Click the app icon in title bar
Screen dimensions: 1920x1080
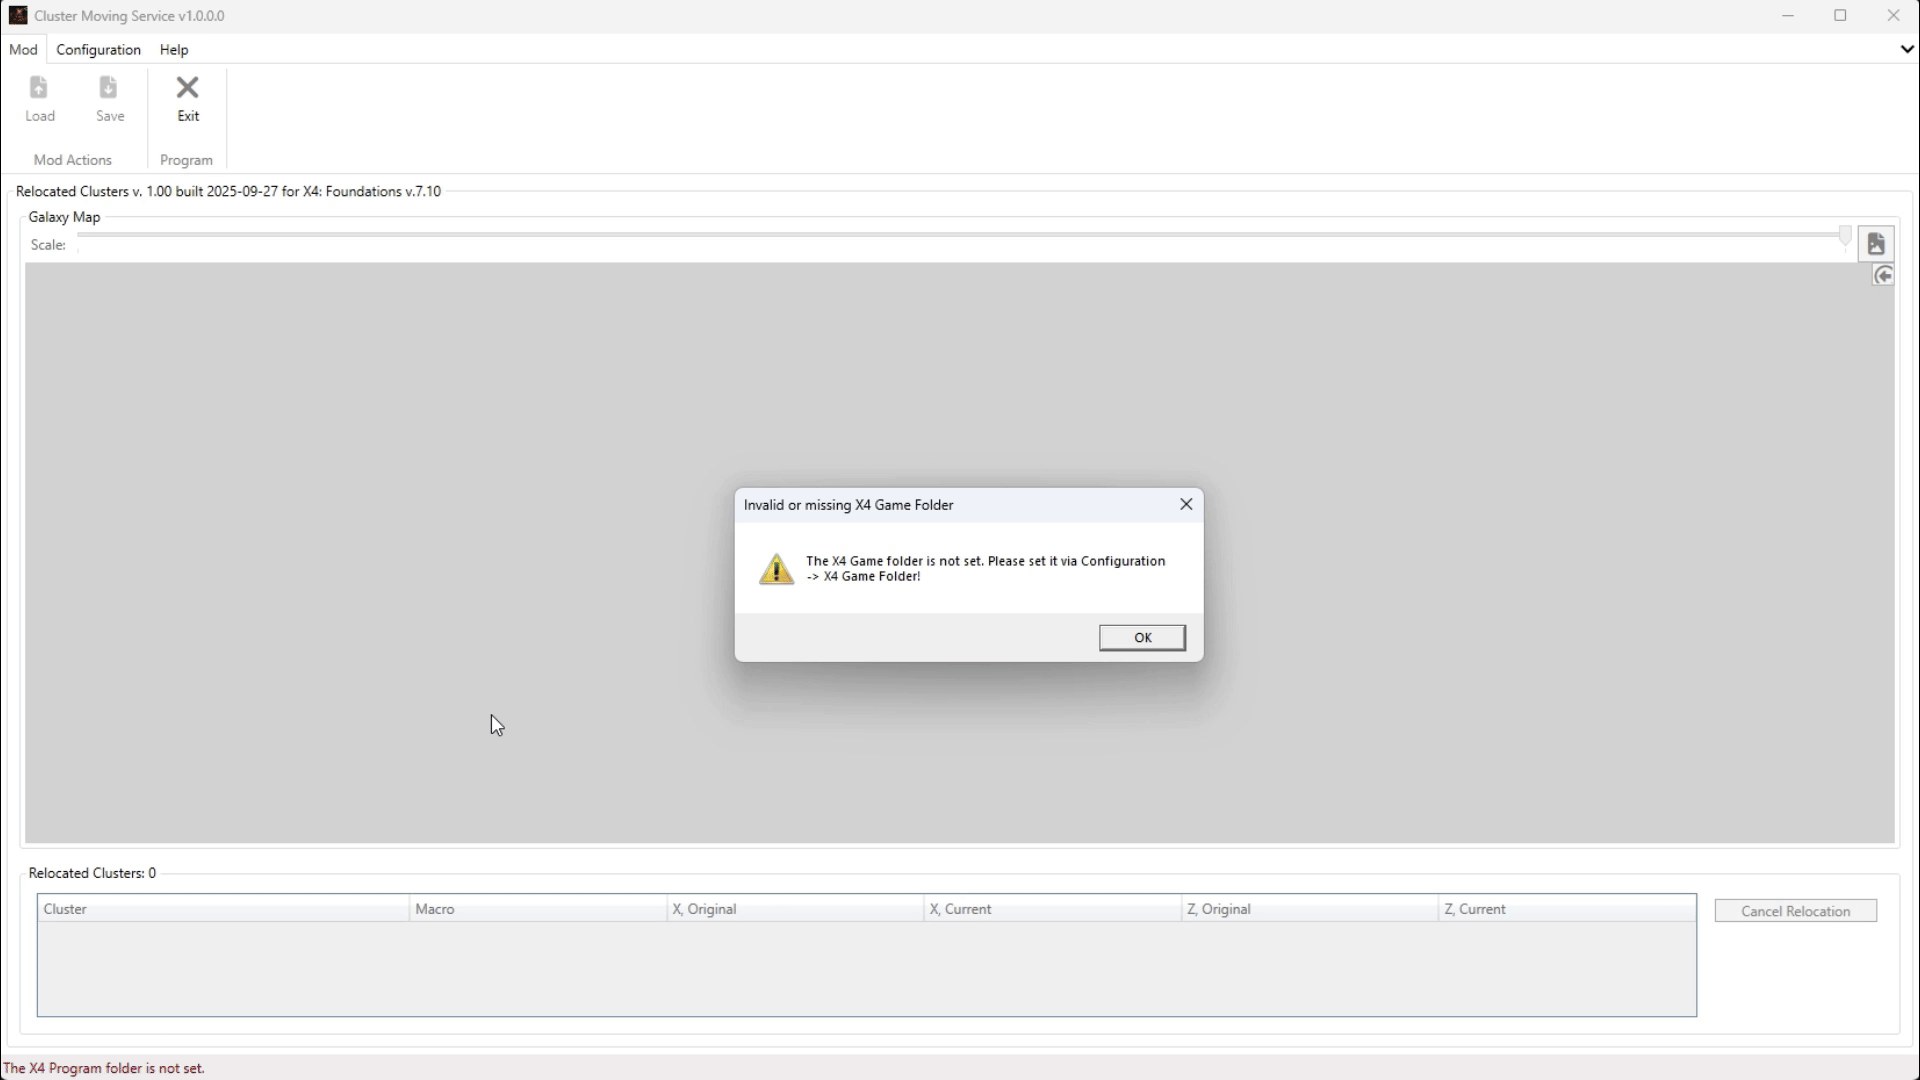pos(18,15)
